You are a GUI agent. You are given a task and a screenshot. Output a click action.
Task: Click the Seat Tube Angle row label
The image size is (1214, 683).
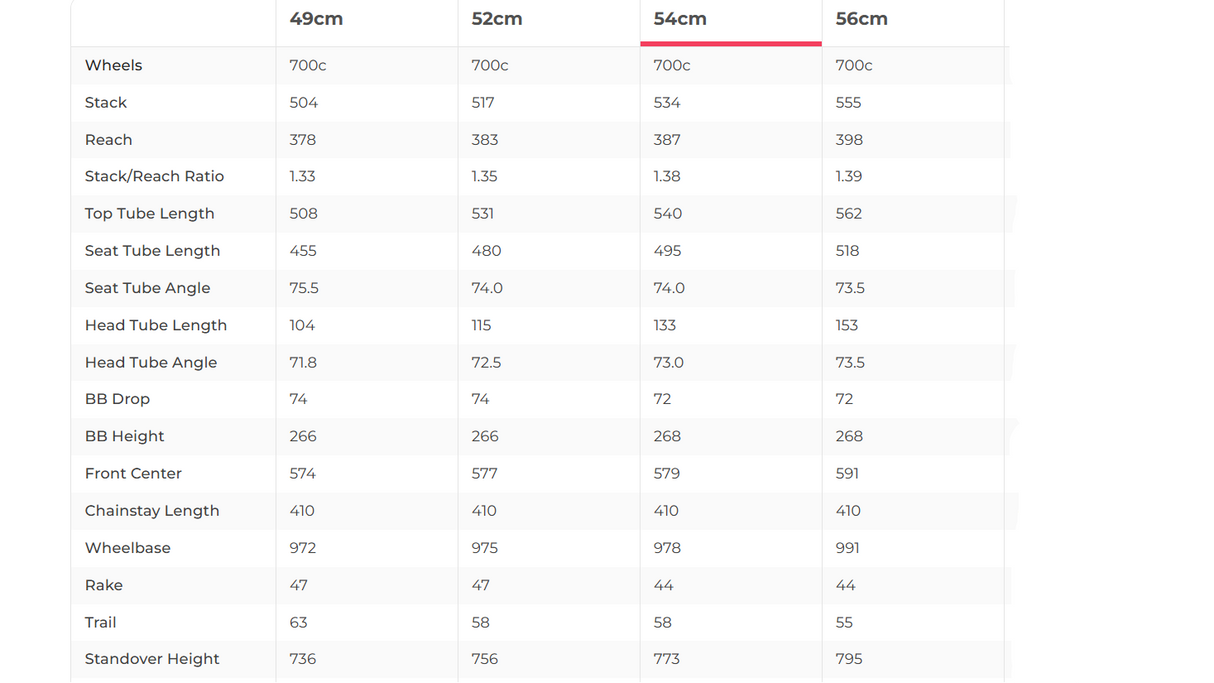tap(147, 288)
